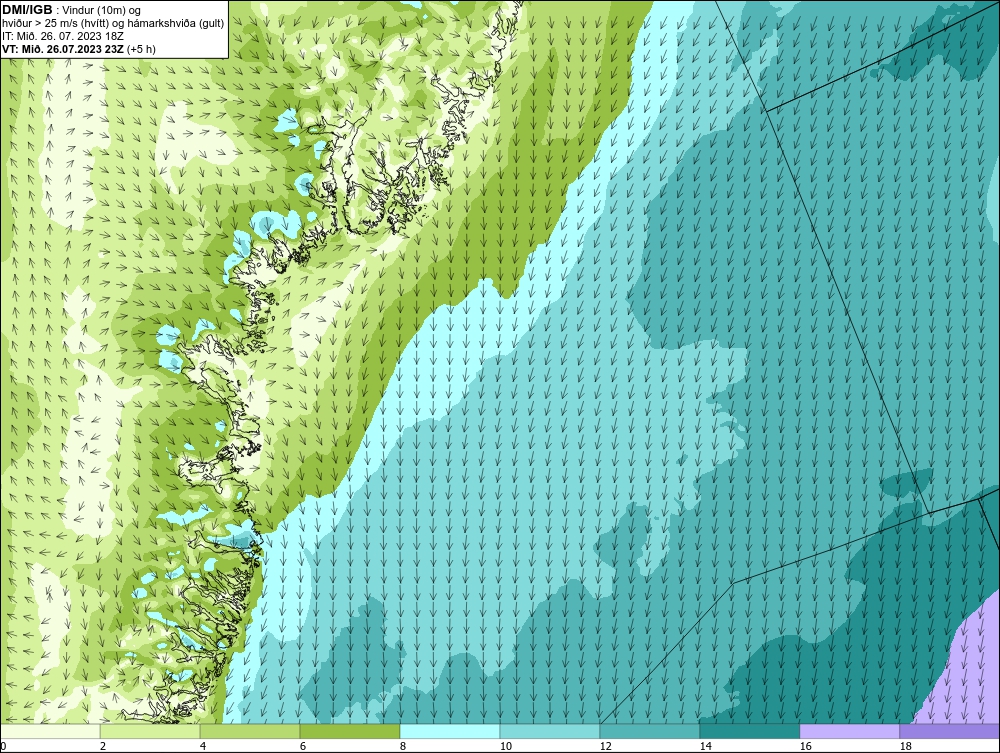1000x753 pixels.
Task: Click the legend label 14
Action: 705,746
